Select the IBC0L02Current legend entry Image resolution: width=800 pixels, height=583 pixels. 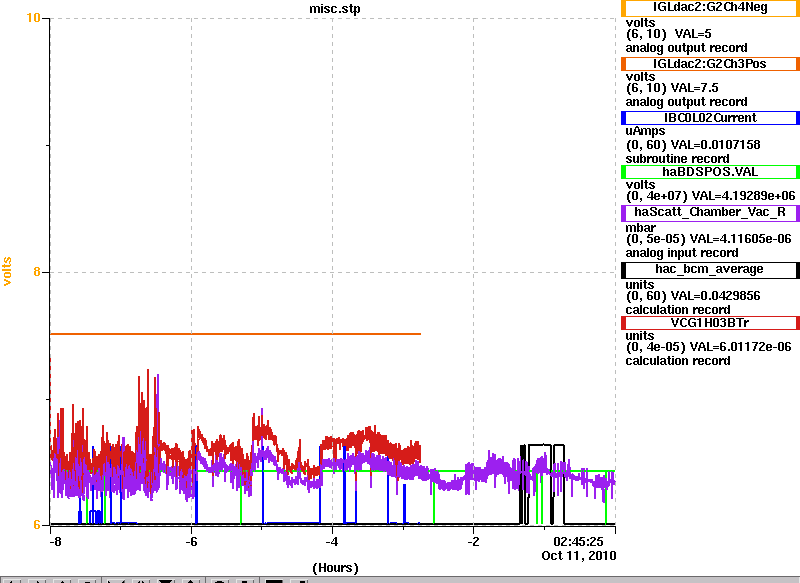tap(710, 118)
